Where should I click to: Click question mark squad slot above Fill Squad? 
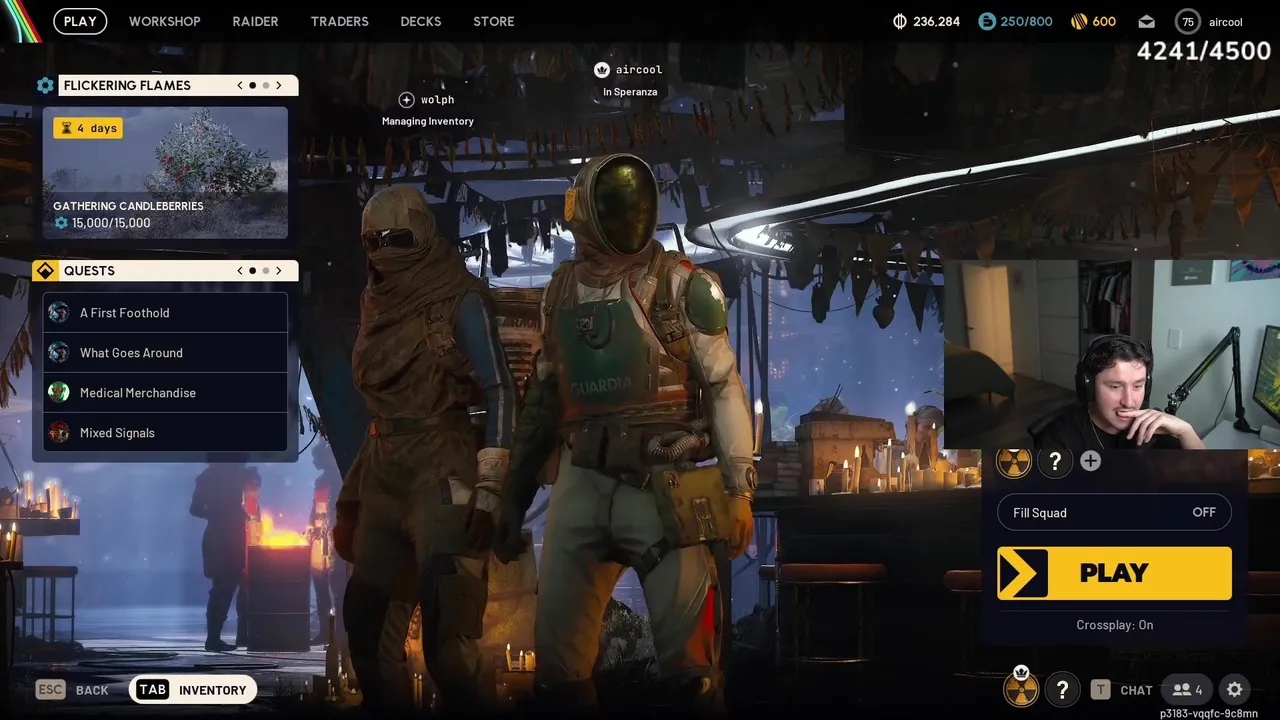pyautogui.click(x=1055, y=461)
